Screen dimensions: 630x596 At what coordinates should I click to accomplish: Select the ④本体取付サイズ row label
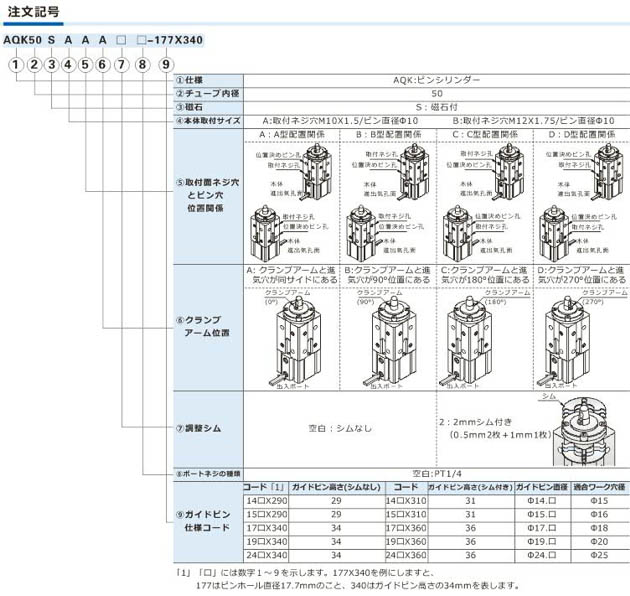click(208, 121)
